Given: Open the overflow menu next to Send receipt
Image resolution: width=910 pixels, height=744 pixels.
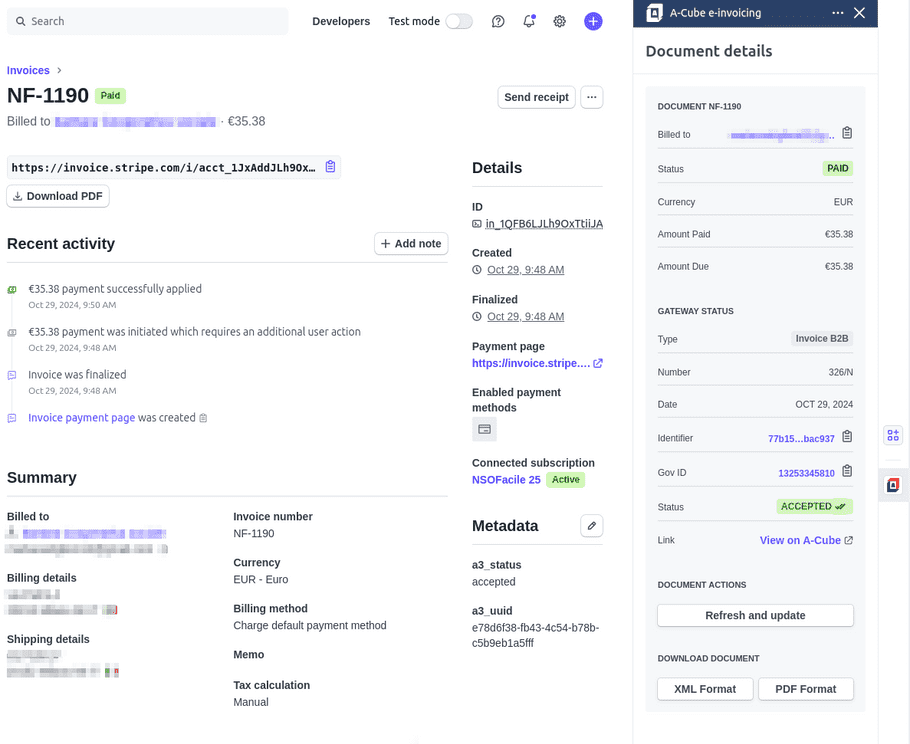Looking at the screenshot, I should pos(591,97).
